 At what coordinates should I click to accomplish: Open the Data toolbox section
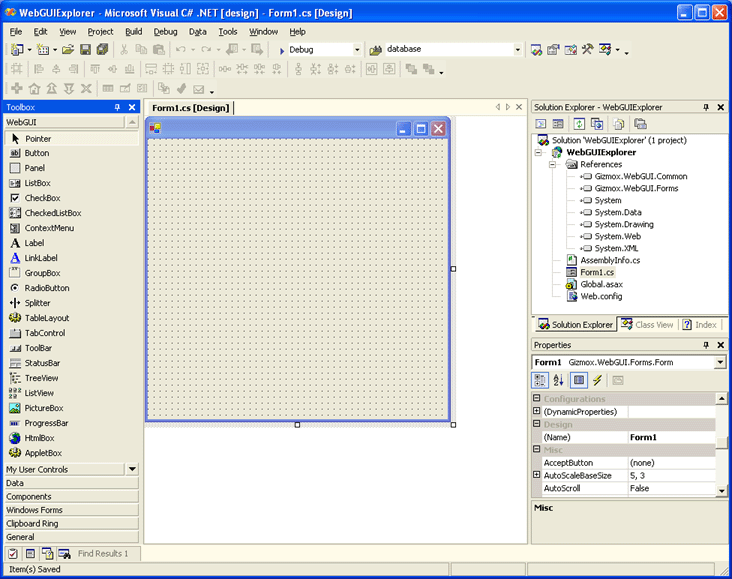pos(71,483)
